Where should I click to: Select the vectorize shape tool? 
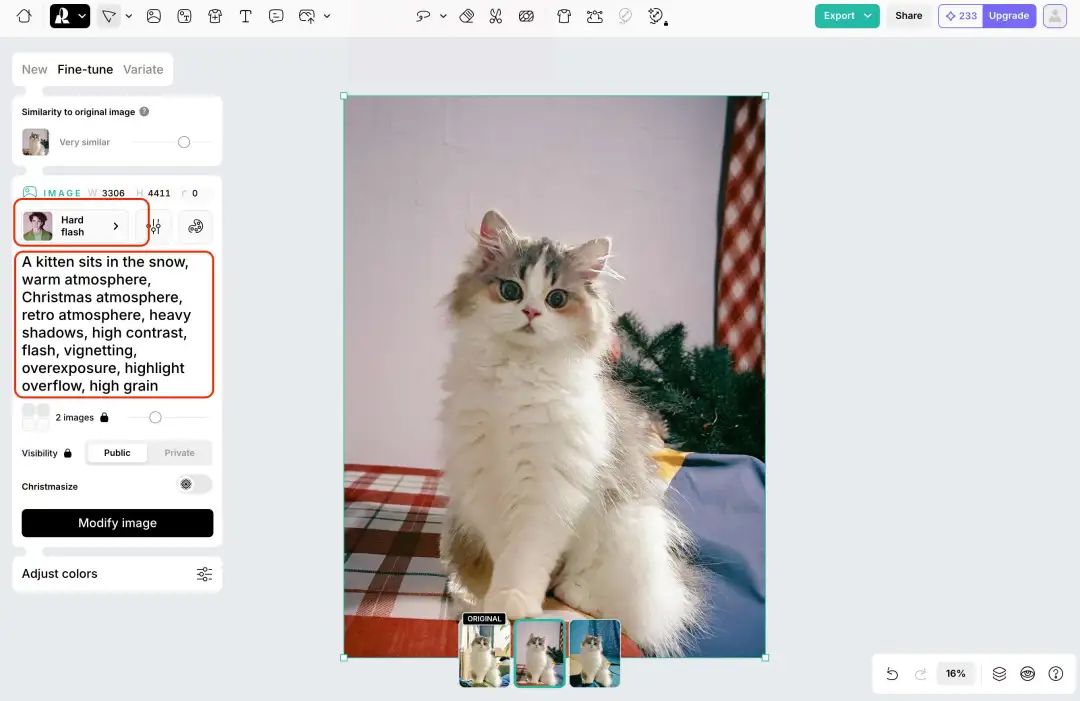(594, 16)
